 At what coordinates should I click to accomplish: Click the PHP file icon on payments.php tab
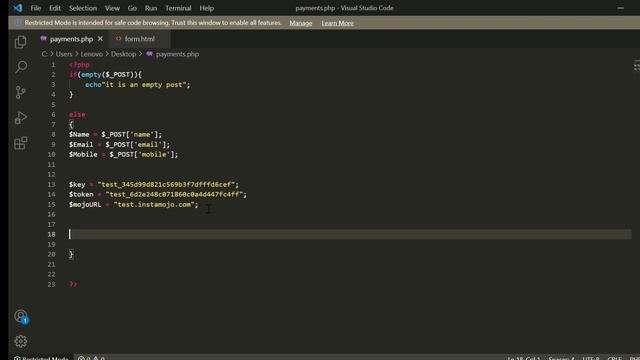[44, 39]
